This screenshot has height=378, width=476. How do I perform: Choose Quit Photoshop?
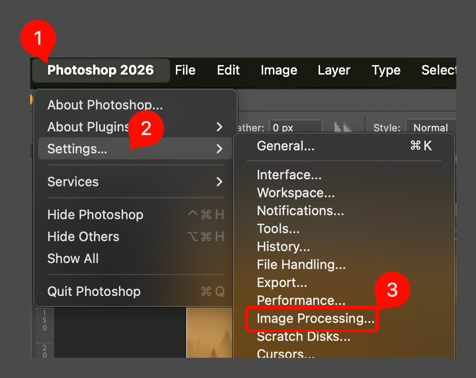[135, 292]
